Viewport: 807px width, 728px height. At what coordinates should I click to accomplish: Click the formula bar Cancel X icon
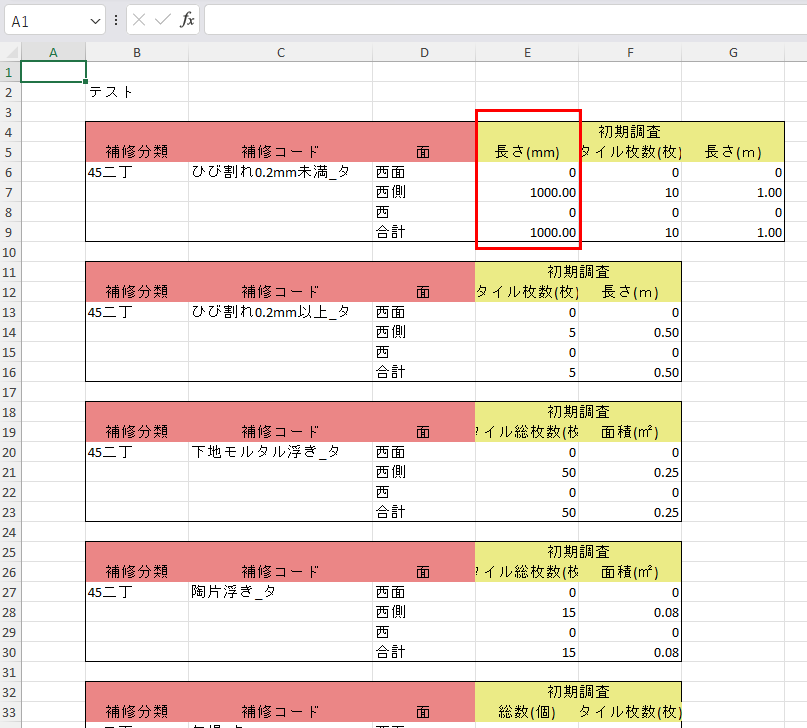(139, 20)
